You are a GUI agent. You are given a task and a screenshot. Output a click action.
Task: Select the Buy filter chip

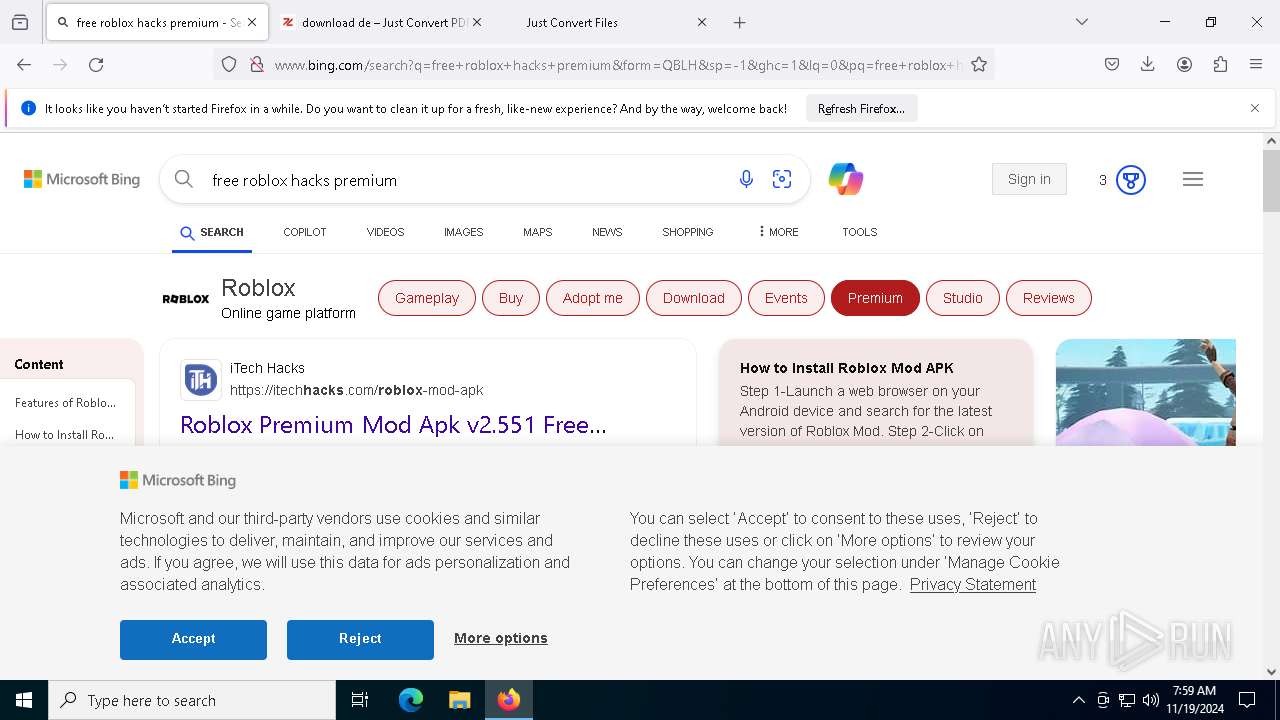pyautogui.click(x=511, y=298)
